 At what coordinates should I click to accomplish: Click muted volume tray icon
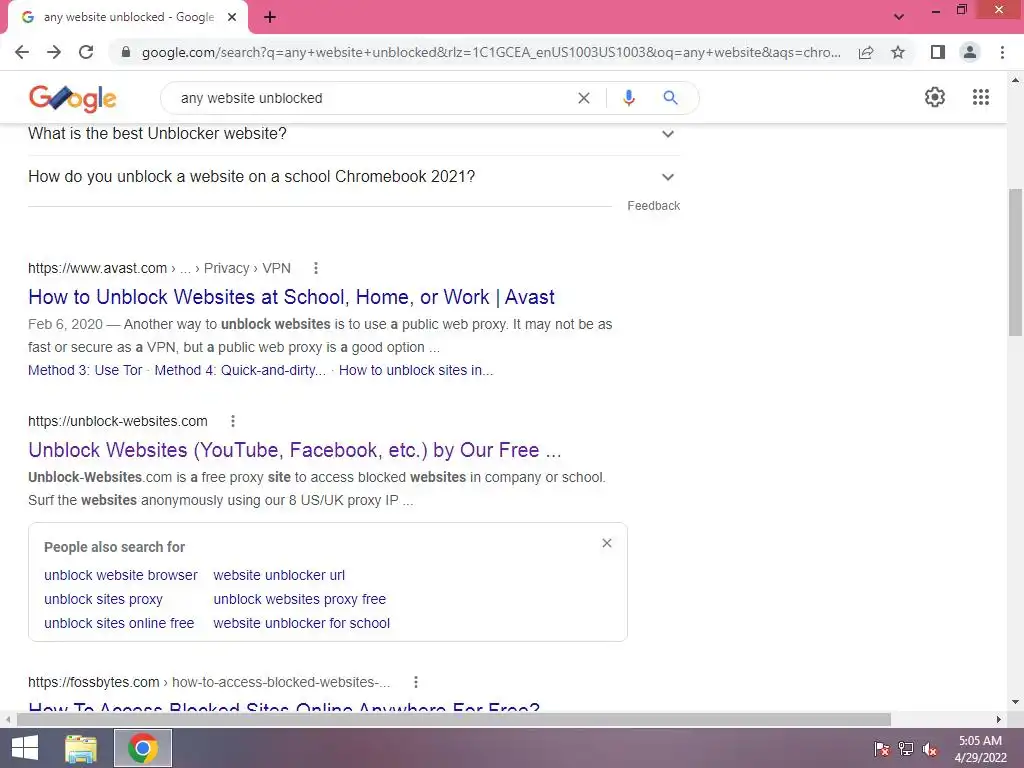(930, 749)
